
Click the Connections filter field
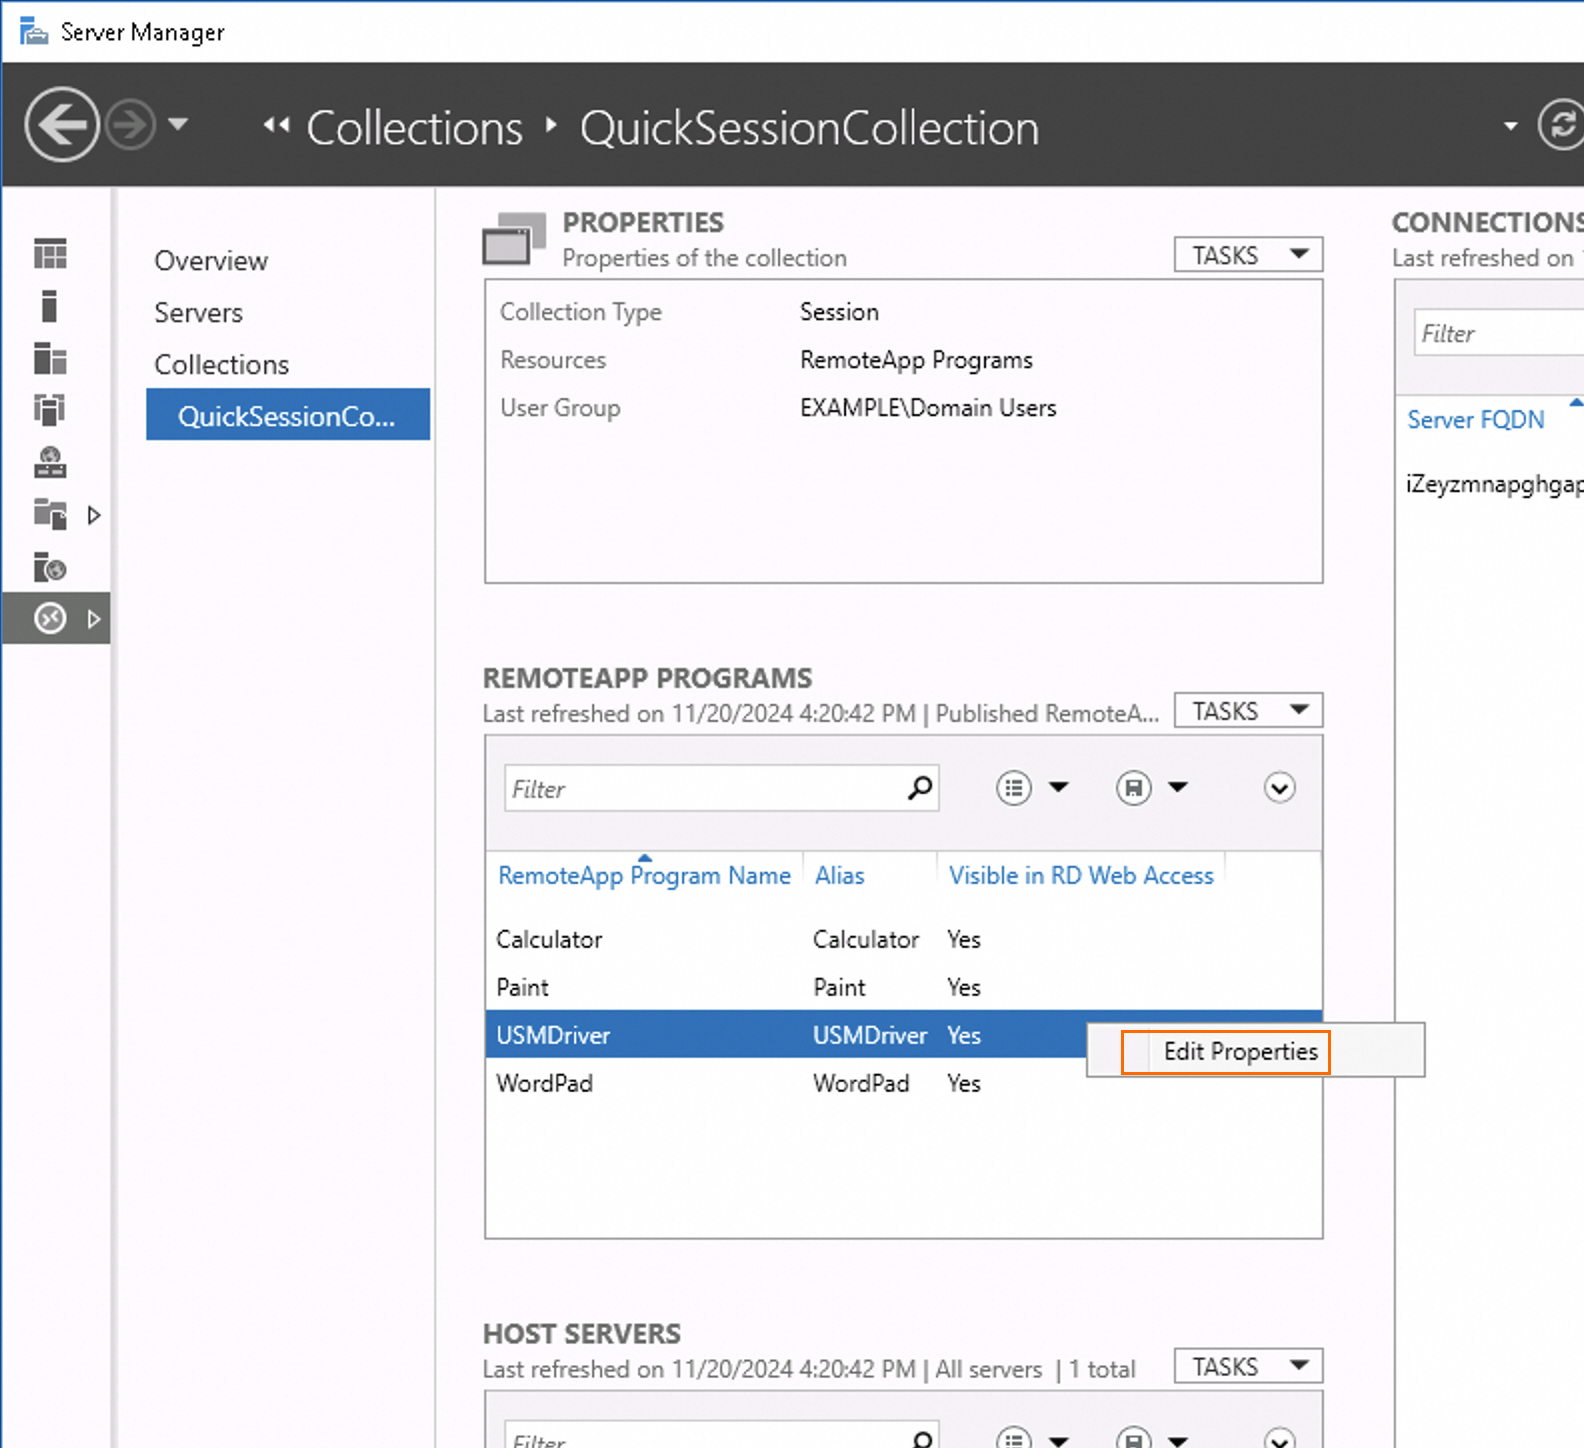(1498, 333)
